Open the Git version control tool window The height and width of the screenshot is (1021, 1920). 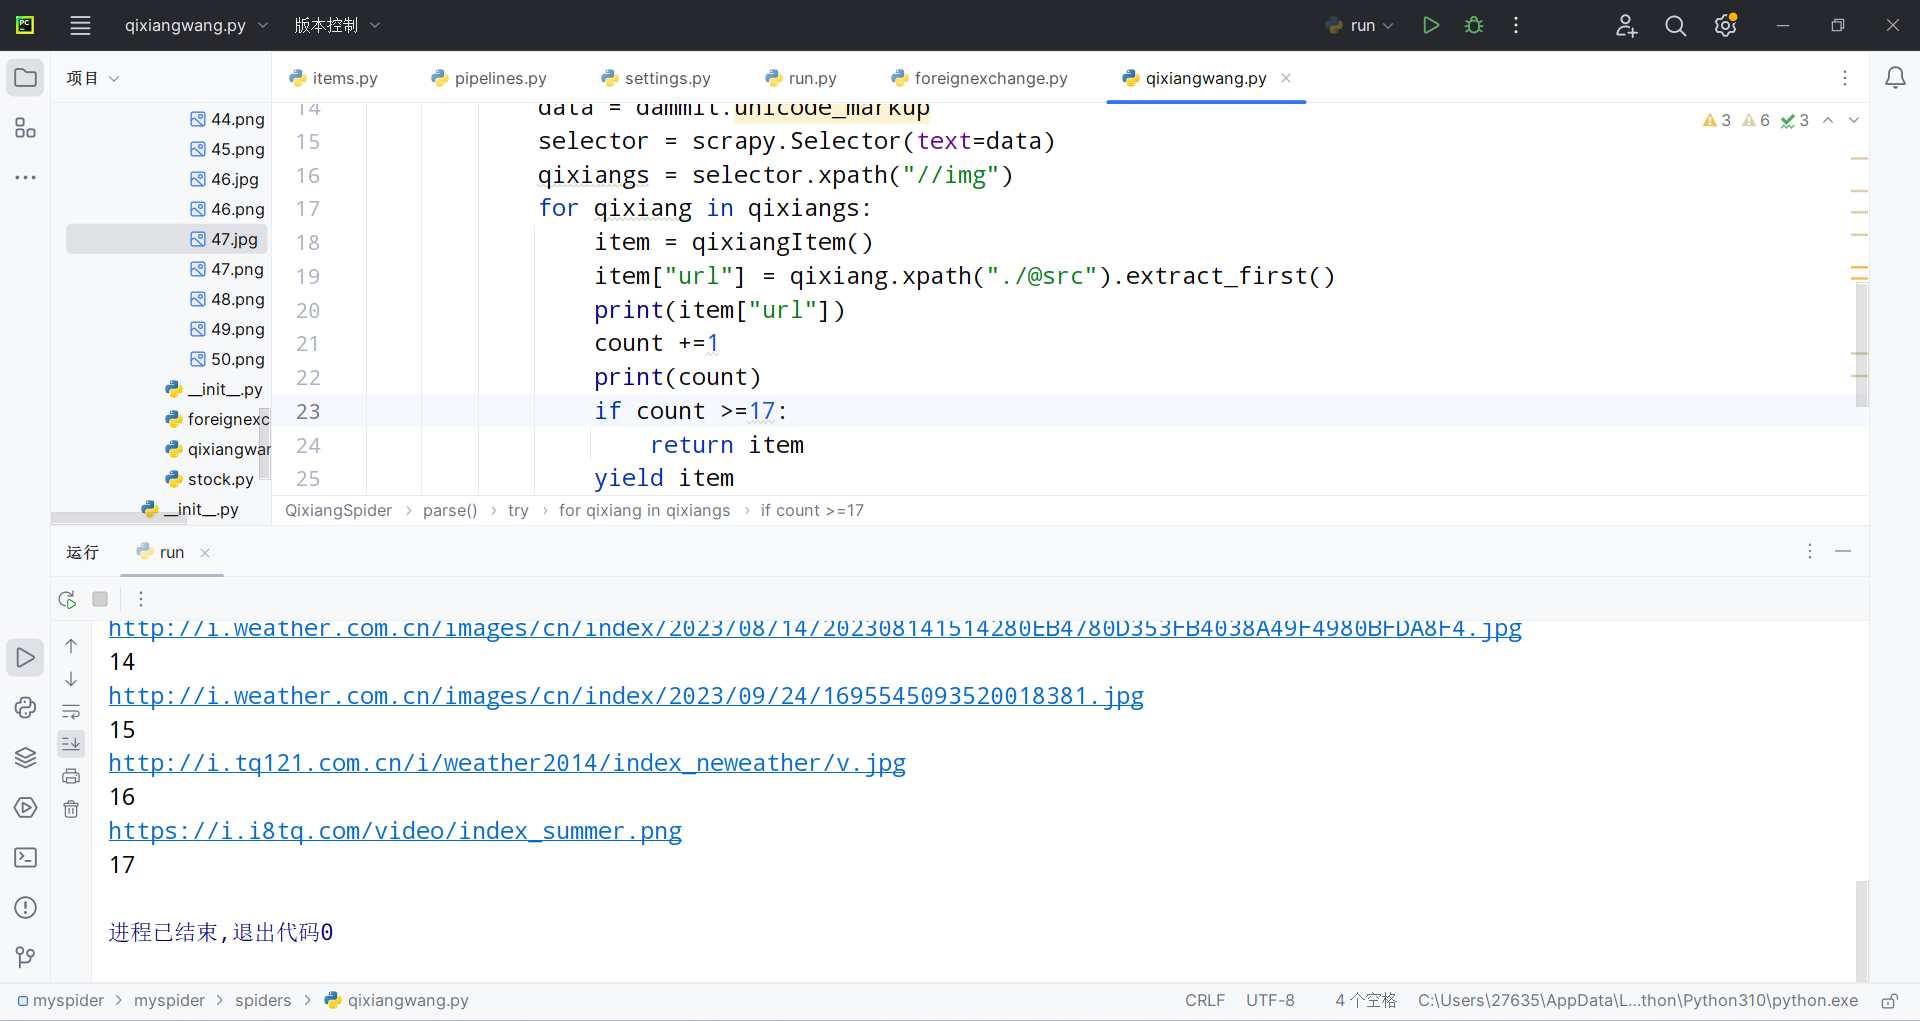tap(26, 957)
